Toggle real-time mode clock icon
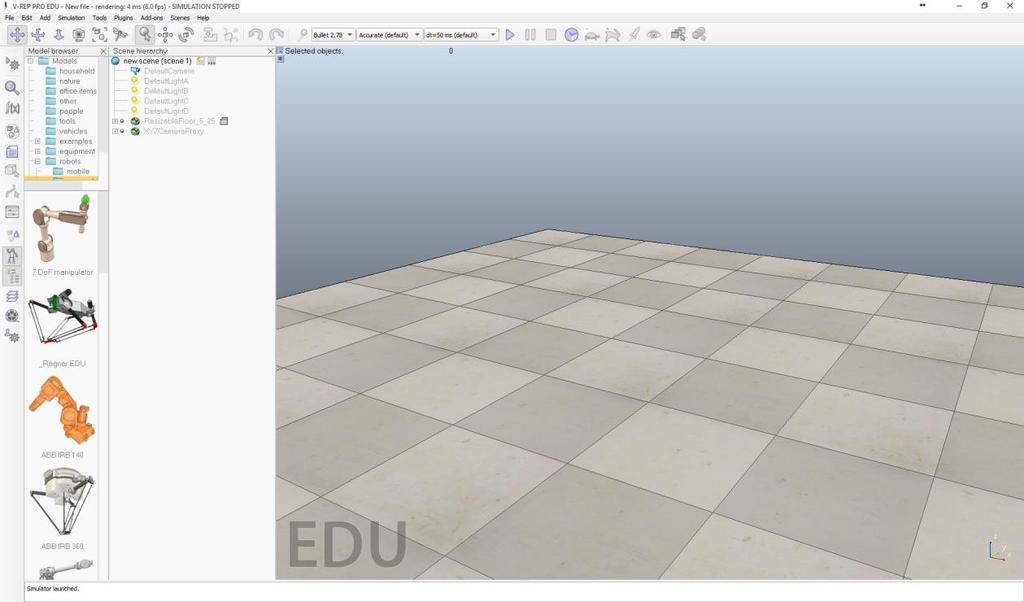The height and width of the screenshot is (602, 1024). tap(571, 35)
